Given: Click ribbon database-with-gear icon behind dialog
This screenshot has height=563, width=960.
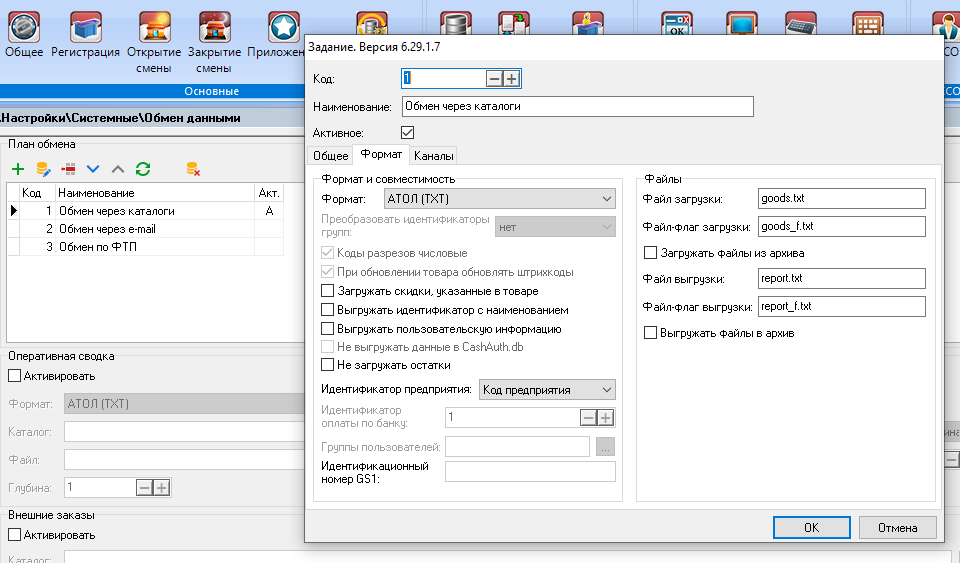Looking at the screenshot, I should tap(372, 23).
